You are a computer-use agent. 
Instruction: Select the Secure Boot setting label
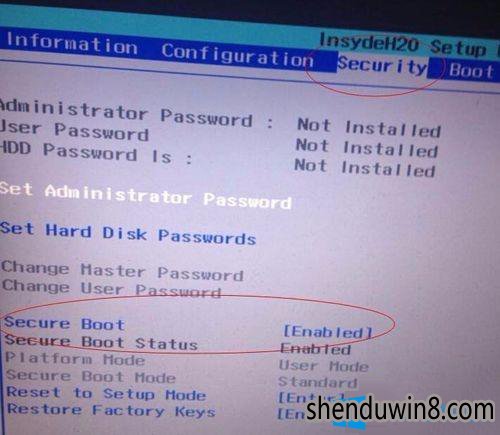pyautogui.click(x=65, y=323)
